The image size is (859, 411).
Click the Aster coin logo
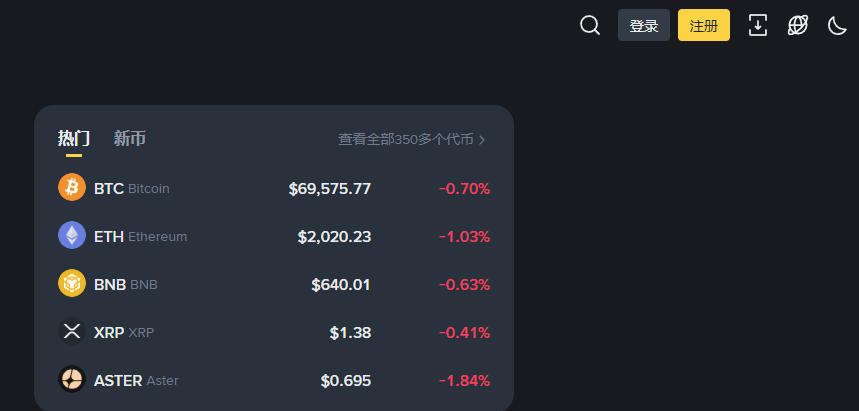click(x=72, y=379)
